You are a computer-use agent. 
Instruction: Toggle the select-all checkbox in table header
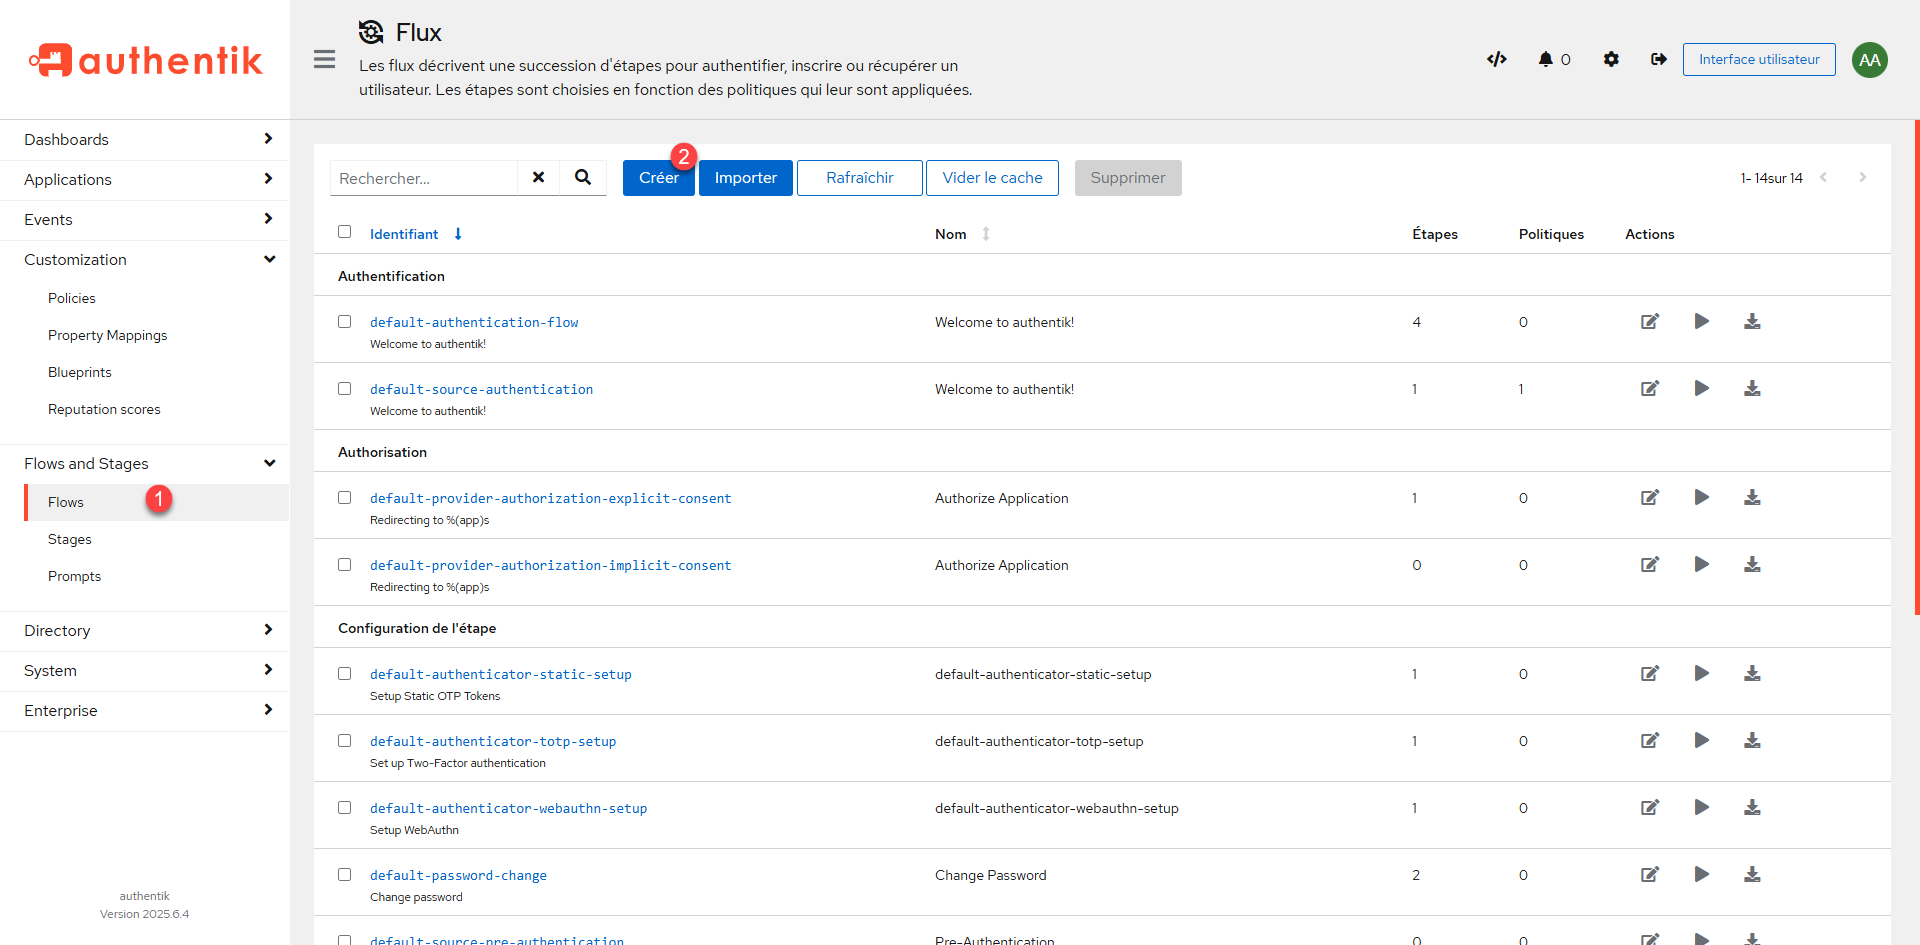pos(345,232)
